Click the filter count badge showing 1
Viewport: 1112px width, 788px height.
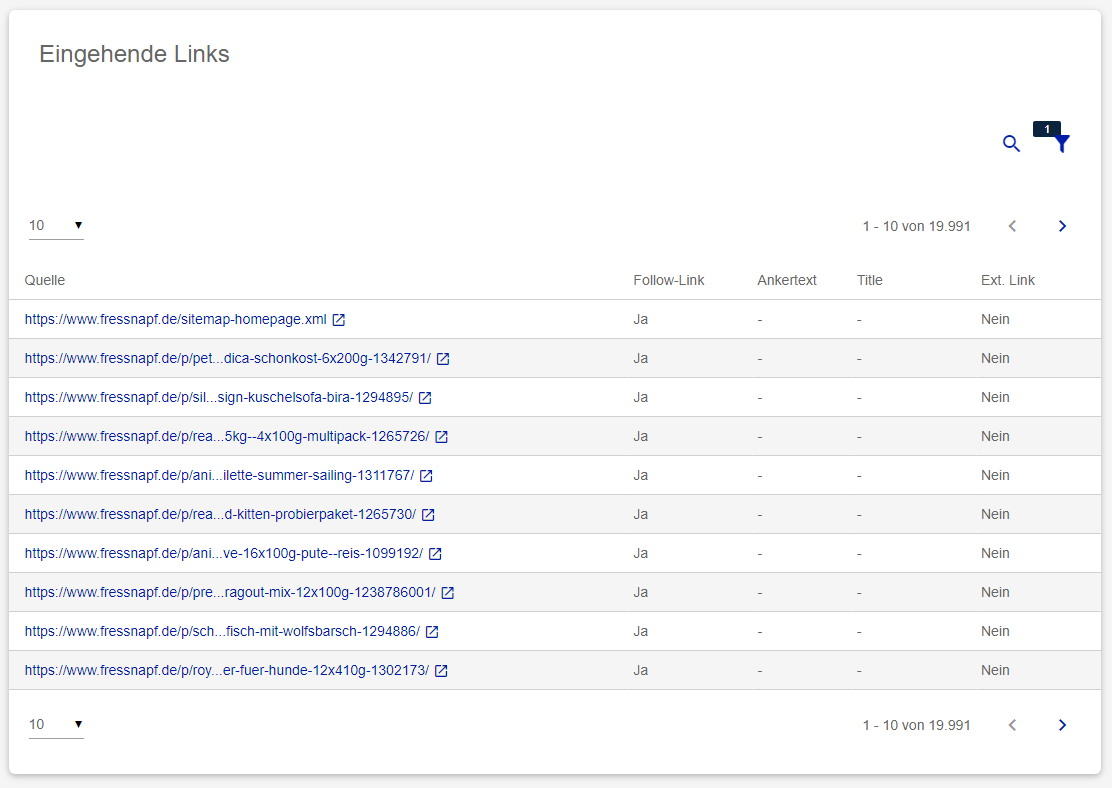(x=1047, y=129)
